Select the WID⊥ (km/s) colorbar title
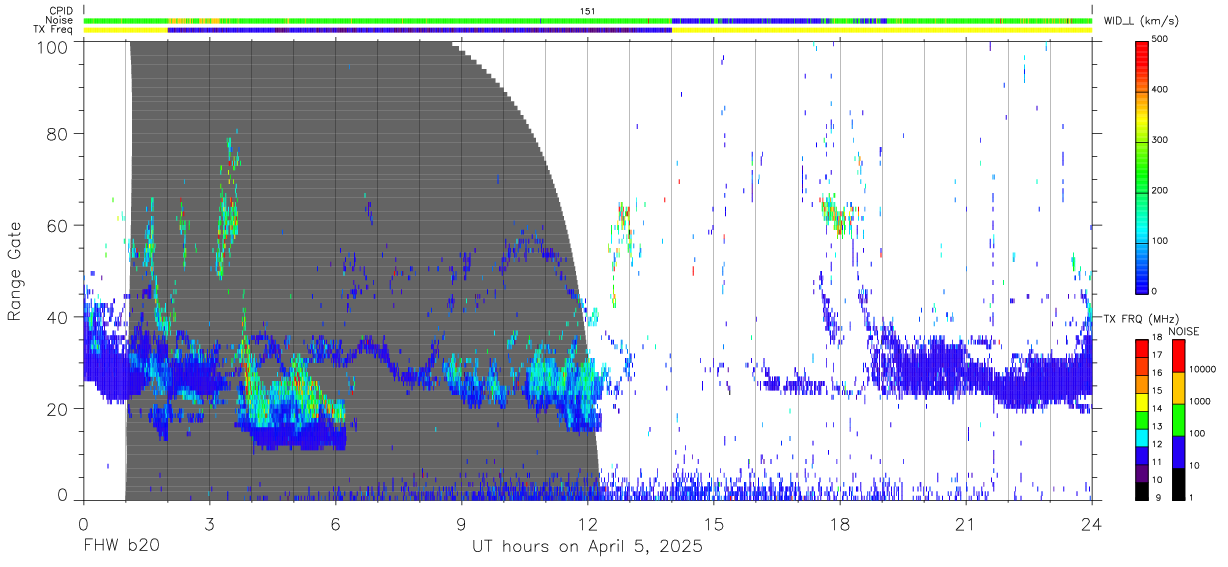Screen dimensions: 1228x567 click(x=1143, y=21)
